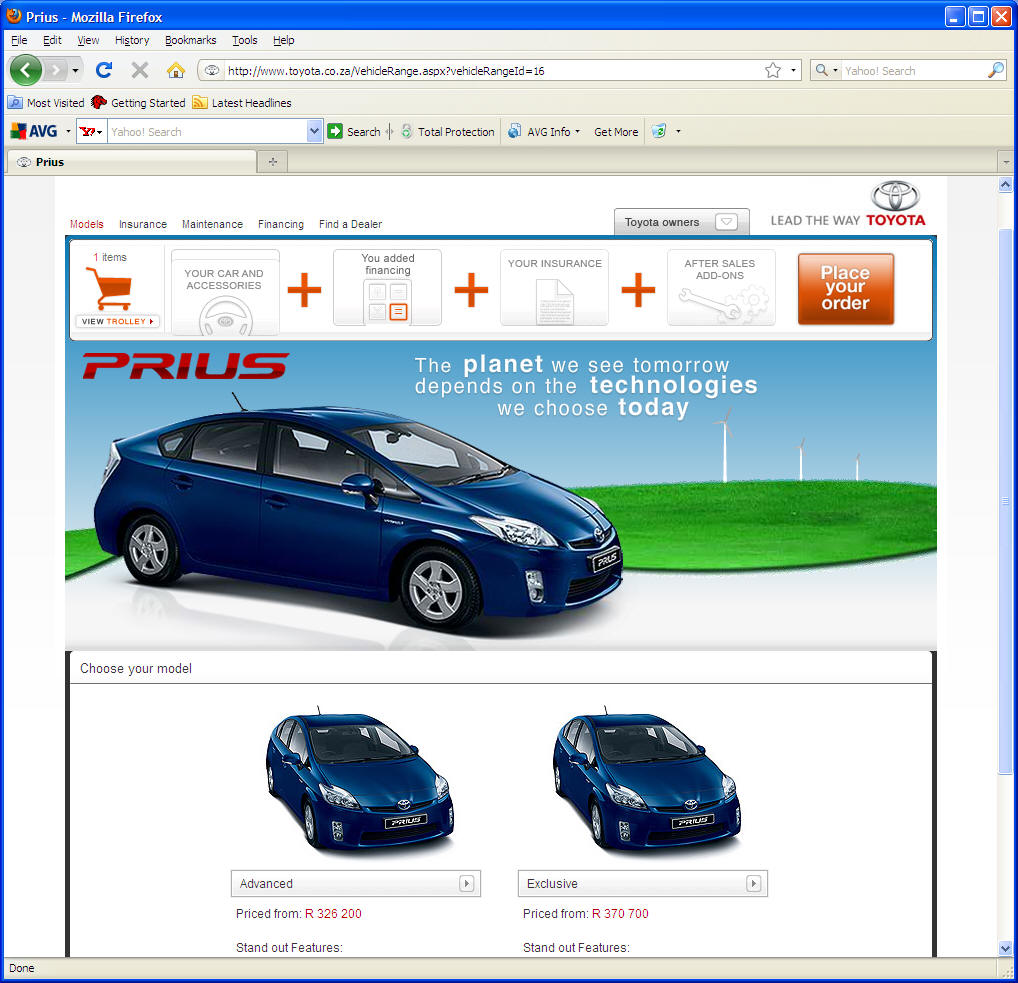Click the AVG logo in toolbar
1018x983 pixels.
click(x=34, y=131)
